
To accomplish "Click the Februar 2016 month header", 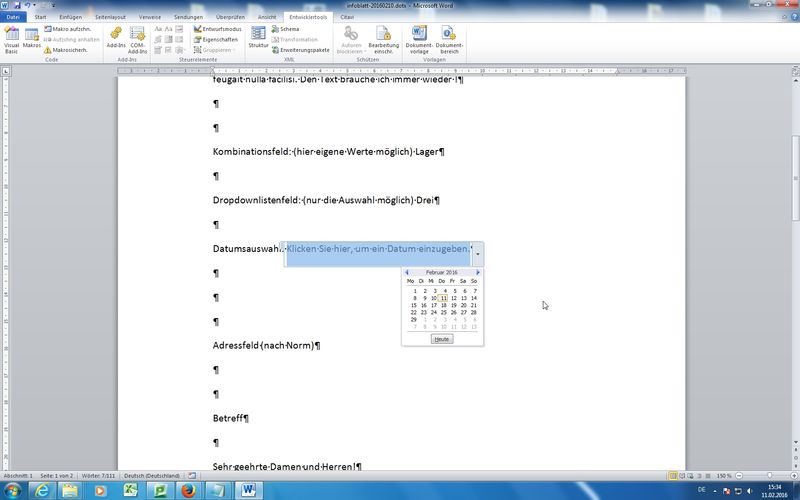I will [442, 272].
